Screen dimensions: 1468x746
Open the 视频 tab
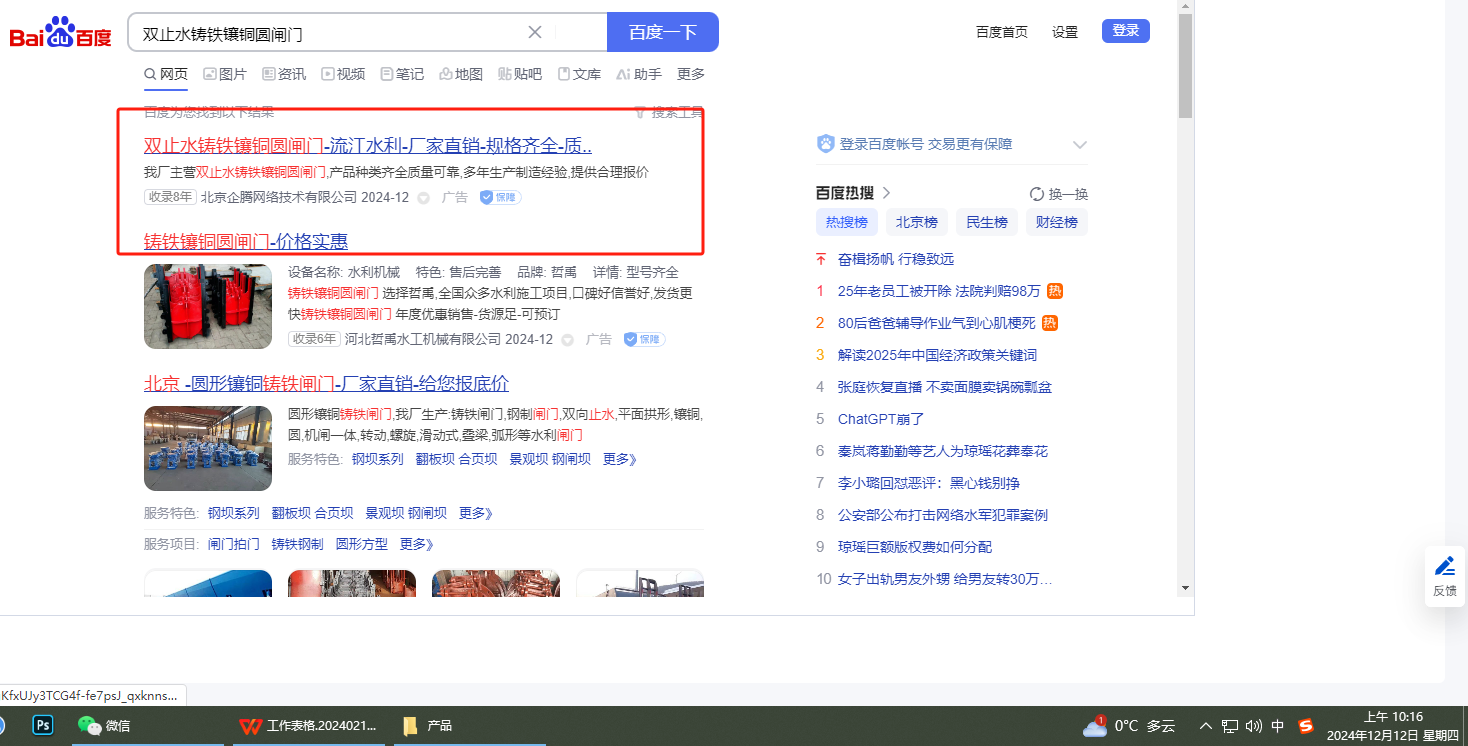(343, 74)
